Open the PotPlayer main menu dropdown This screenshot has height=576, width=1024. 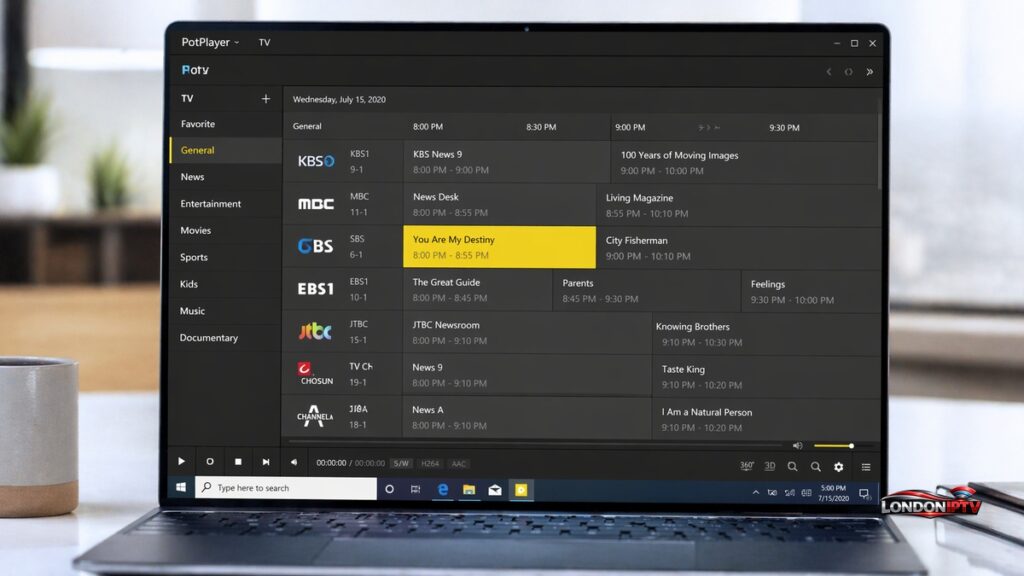(x=210, y=42)
